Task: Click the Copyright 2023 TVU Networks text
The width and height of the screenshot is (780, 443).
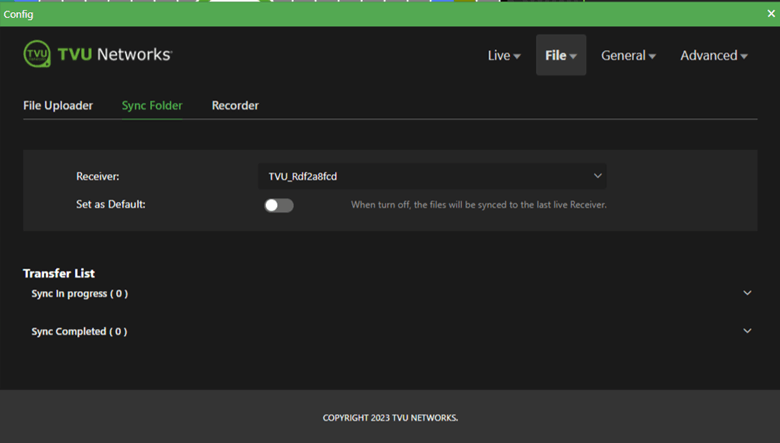Action: [x=390, y=418]
